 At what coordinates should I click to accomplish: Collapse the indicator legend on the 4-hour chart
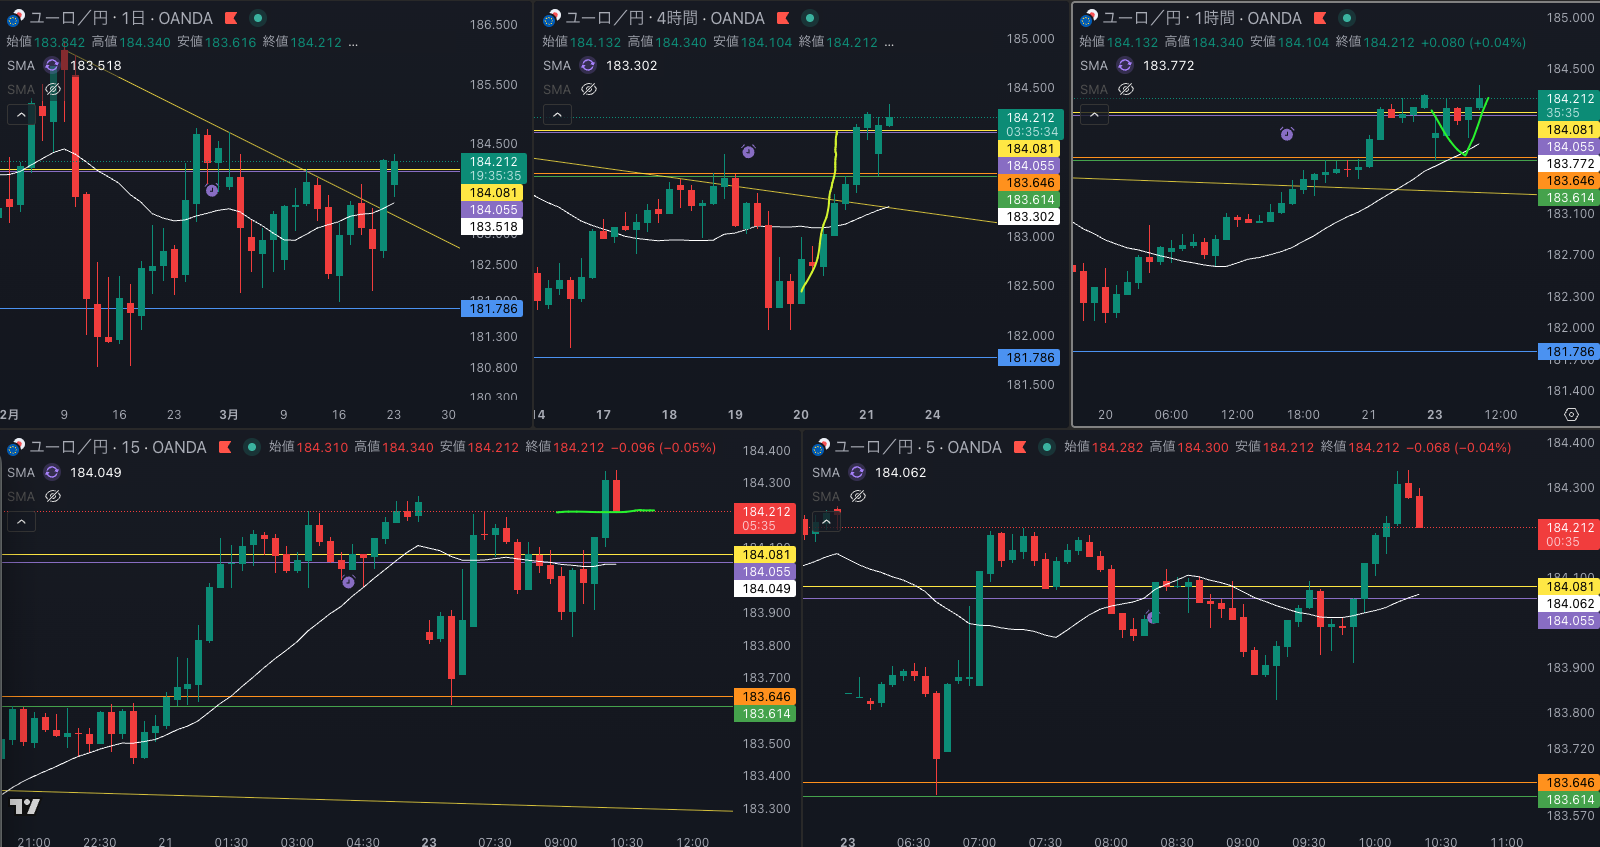coord(557,115)
